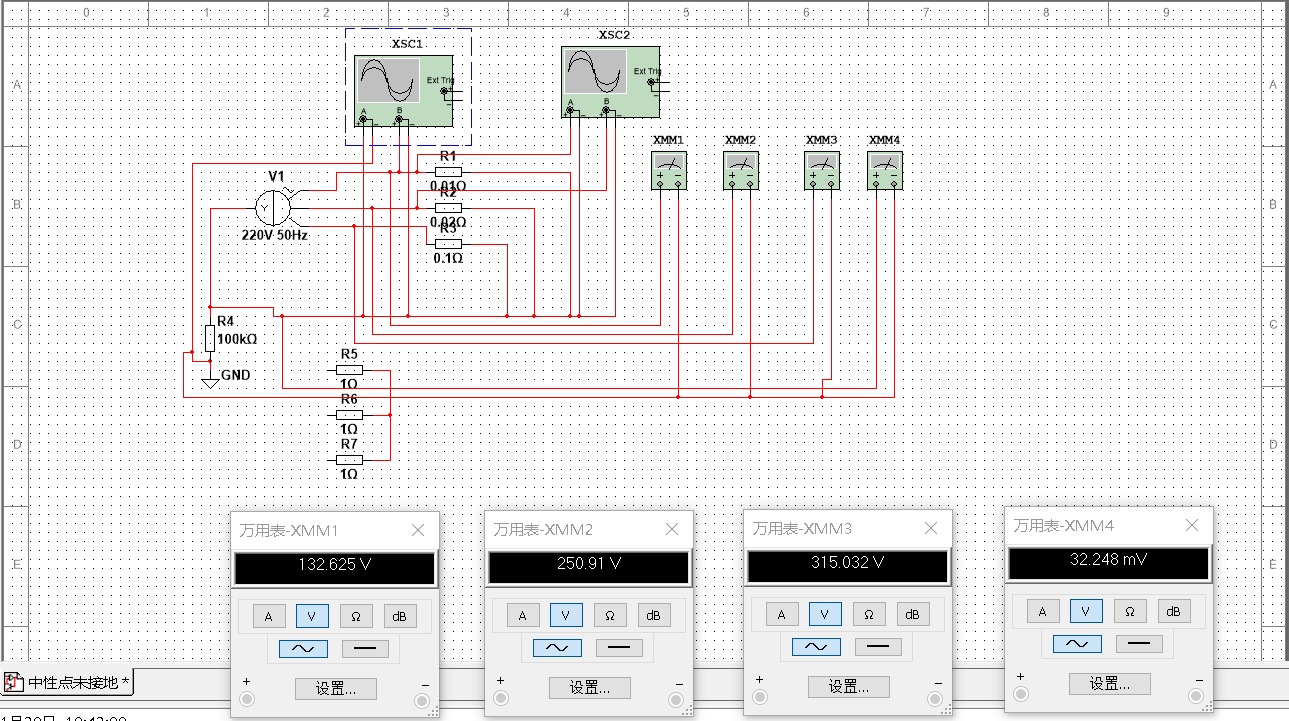Screen dimensions: 1289x721
Task: Set XMM3 multimeter to AC signal mode
Action: [x=816, y=647]
